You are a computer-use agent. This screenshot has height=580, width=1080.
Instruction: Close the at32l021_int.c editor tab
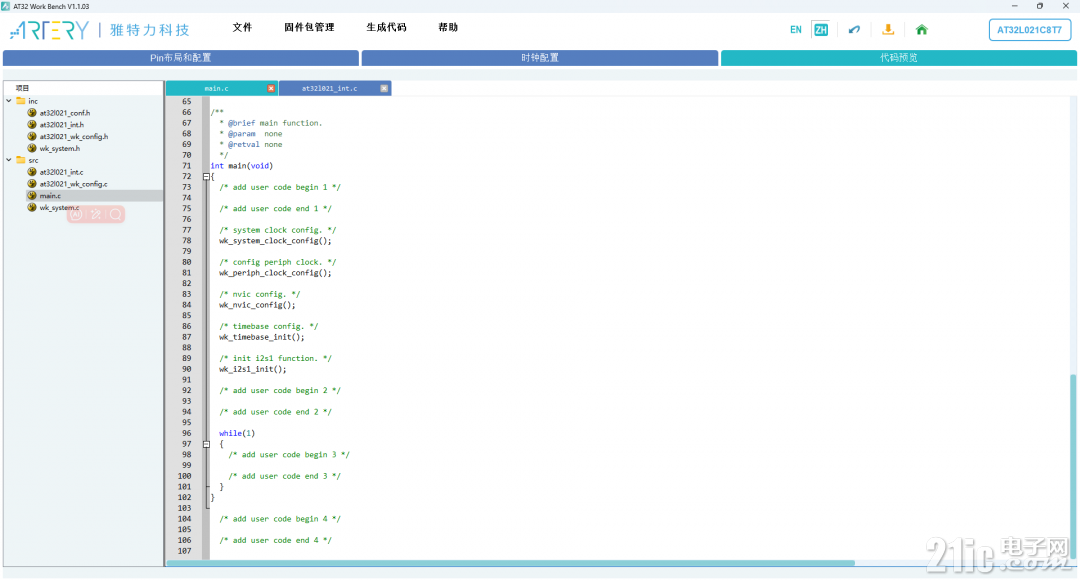coord(384,88)
